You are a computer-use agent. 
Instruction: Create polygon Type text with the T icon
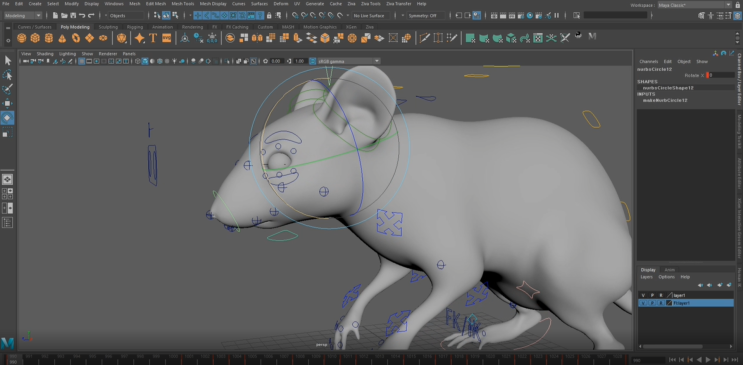click(x=153, y=38)
